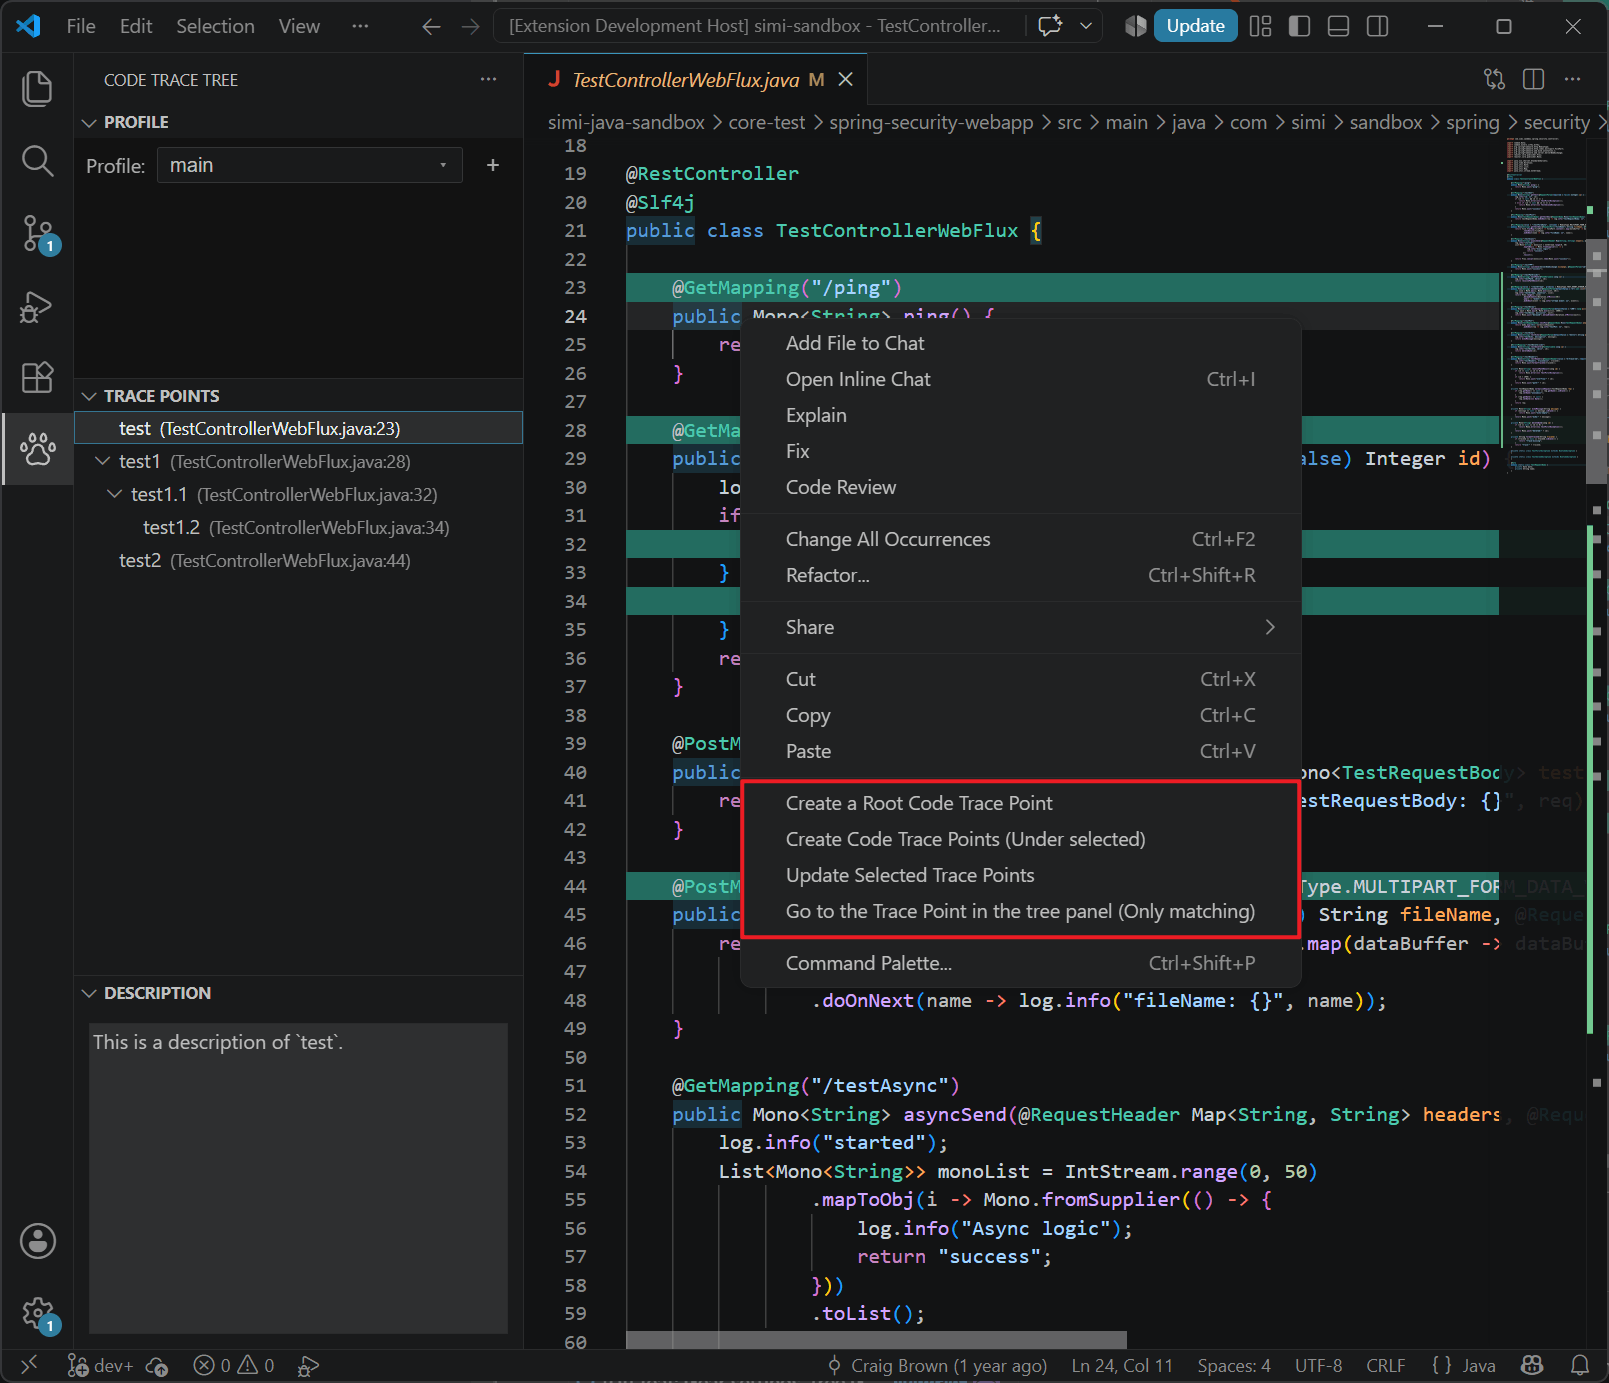Choose Update Selected Trace Points
1609x1383 pixels.
tap(1020, 875)
